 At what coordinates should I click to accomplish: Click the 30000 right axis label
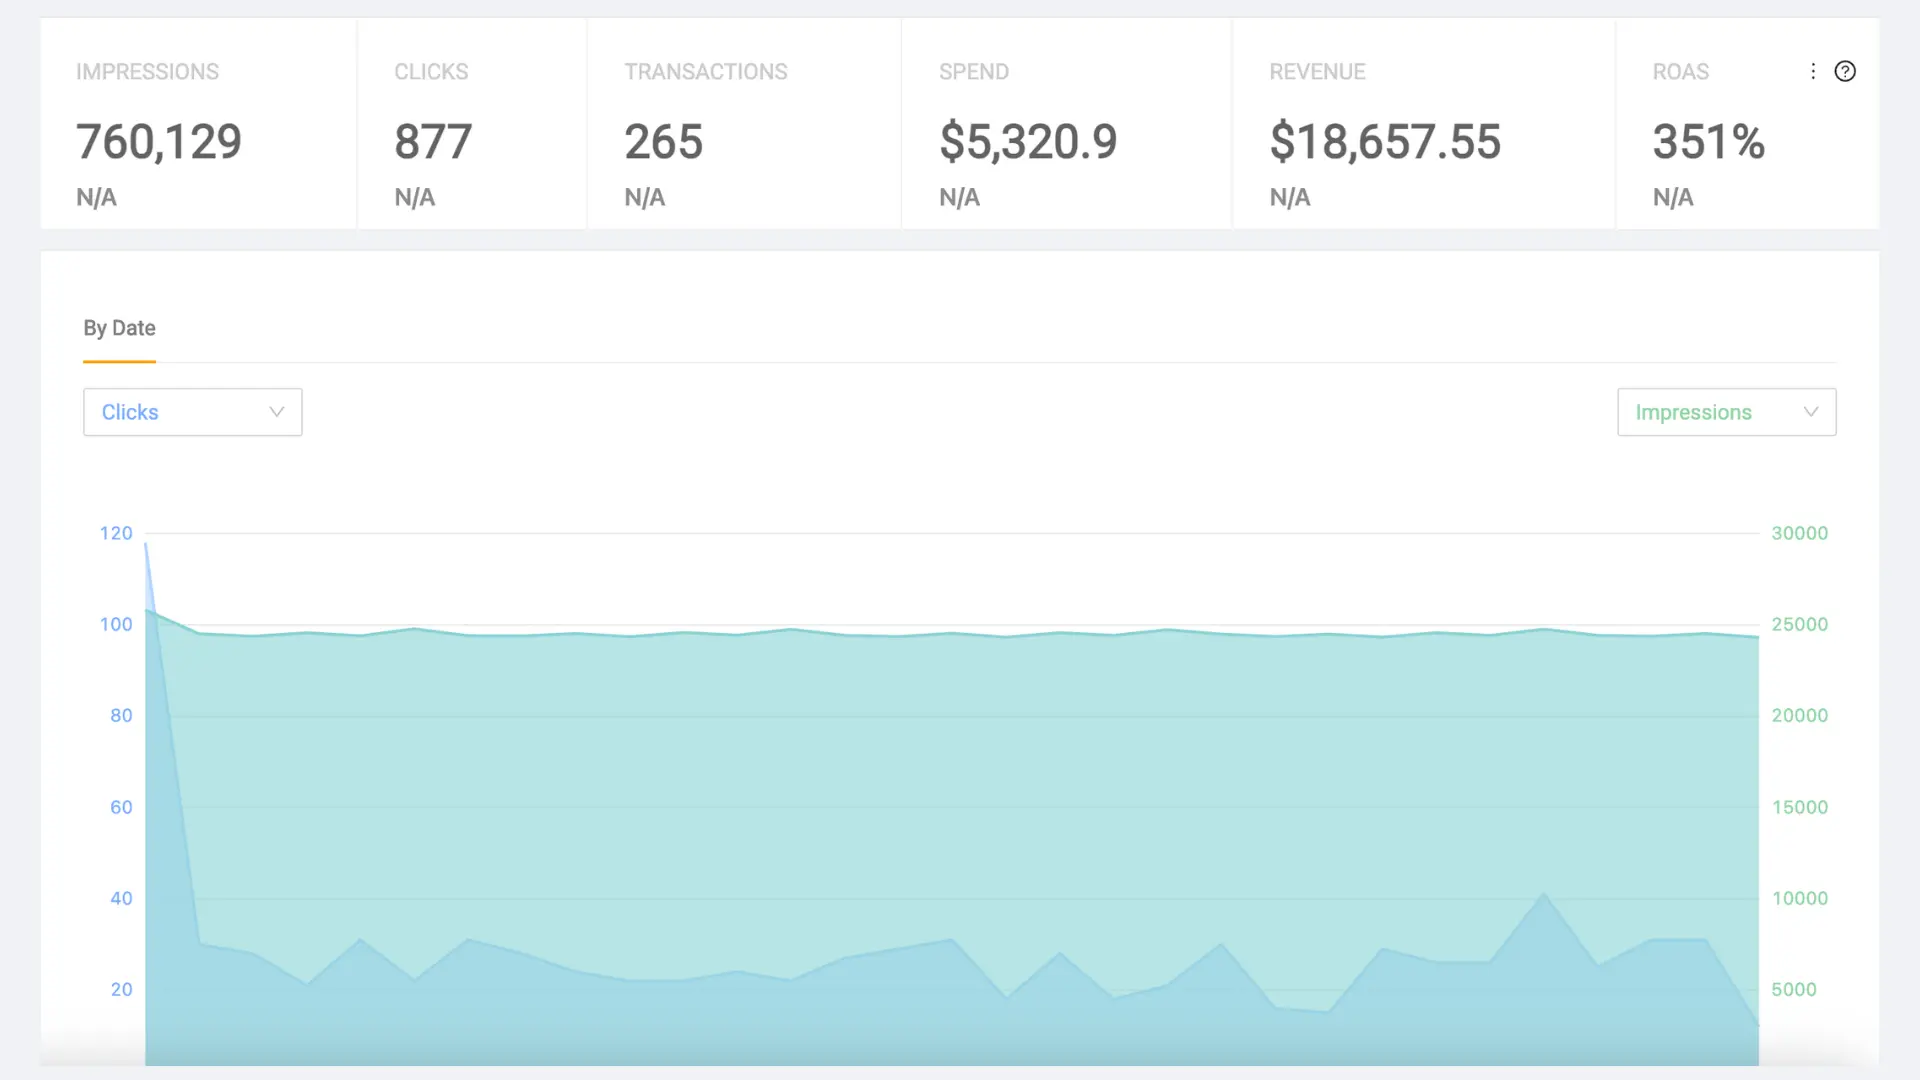(1799, 533)
